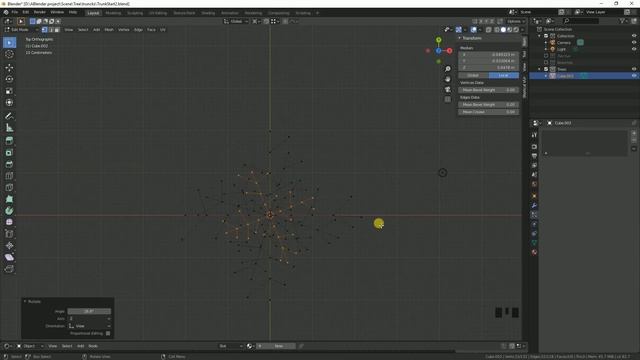Activate the Move tool
The height and width of the screenshot is (360, 640).
tap(9, 67)
